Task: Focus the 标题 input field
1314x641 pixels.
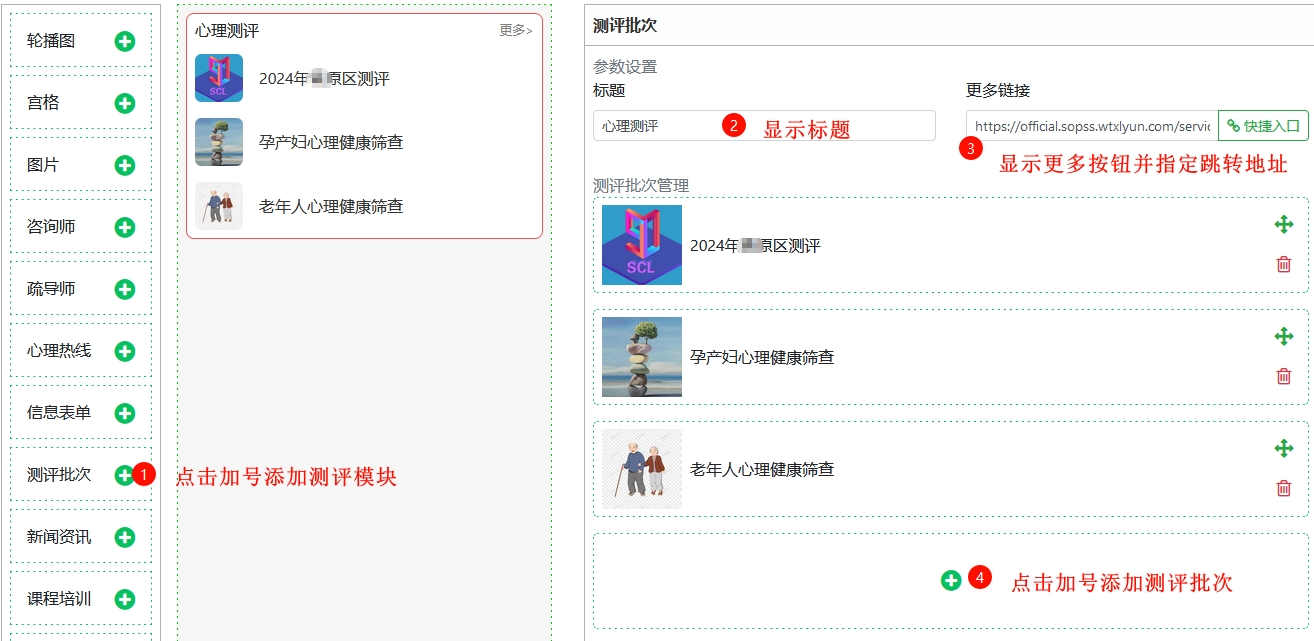Action: pyautogui.click(x=764, y=126)
